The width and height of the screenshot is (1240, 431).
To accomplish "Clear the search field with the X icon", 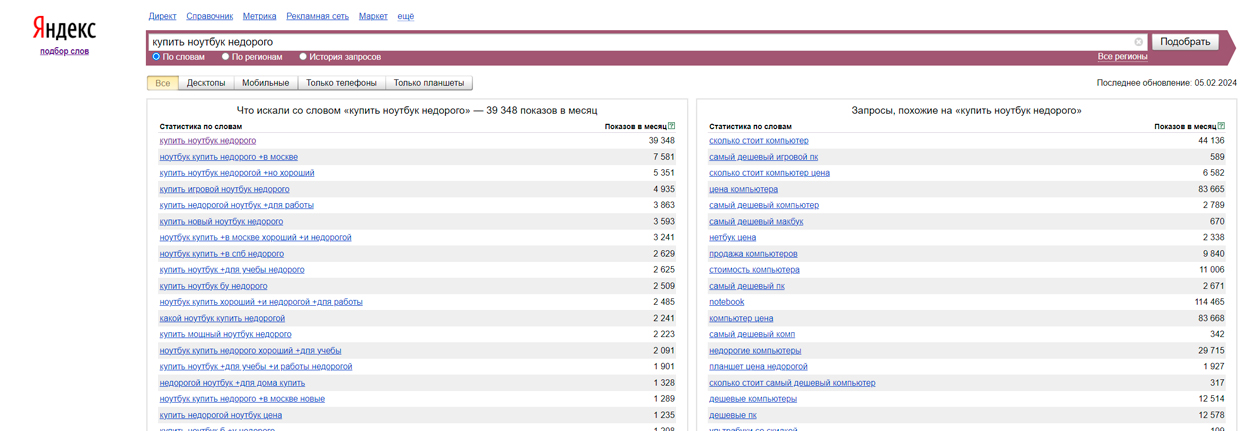I will [1138, 42].
